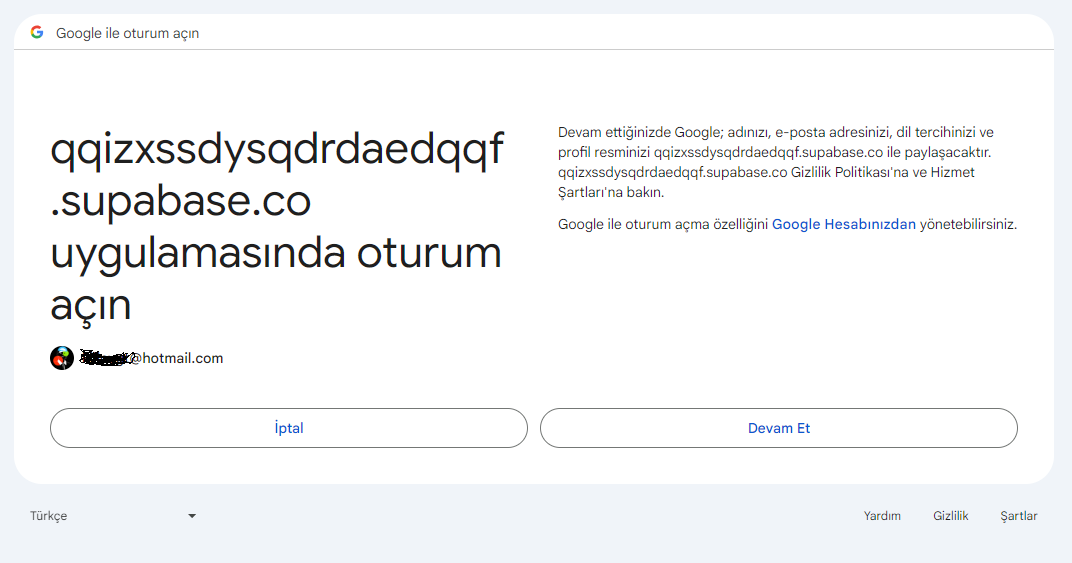
Task: Click the 'Gizlilik Politikası'na' text in paragraph
Action: 850,172
